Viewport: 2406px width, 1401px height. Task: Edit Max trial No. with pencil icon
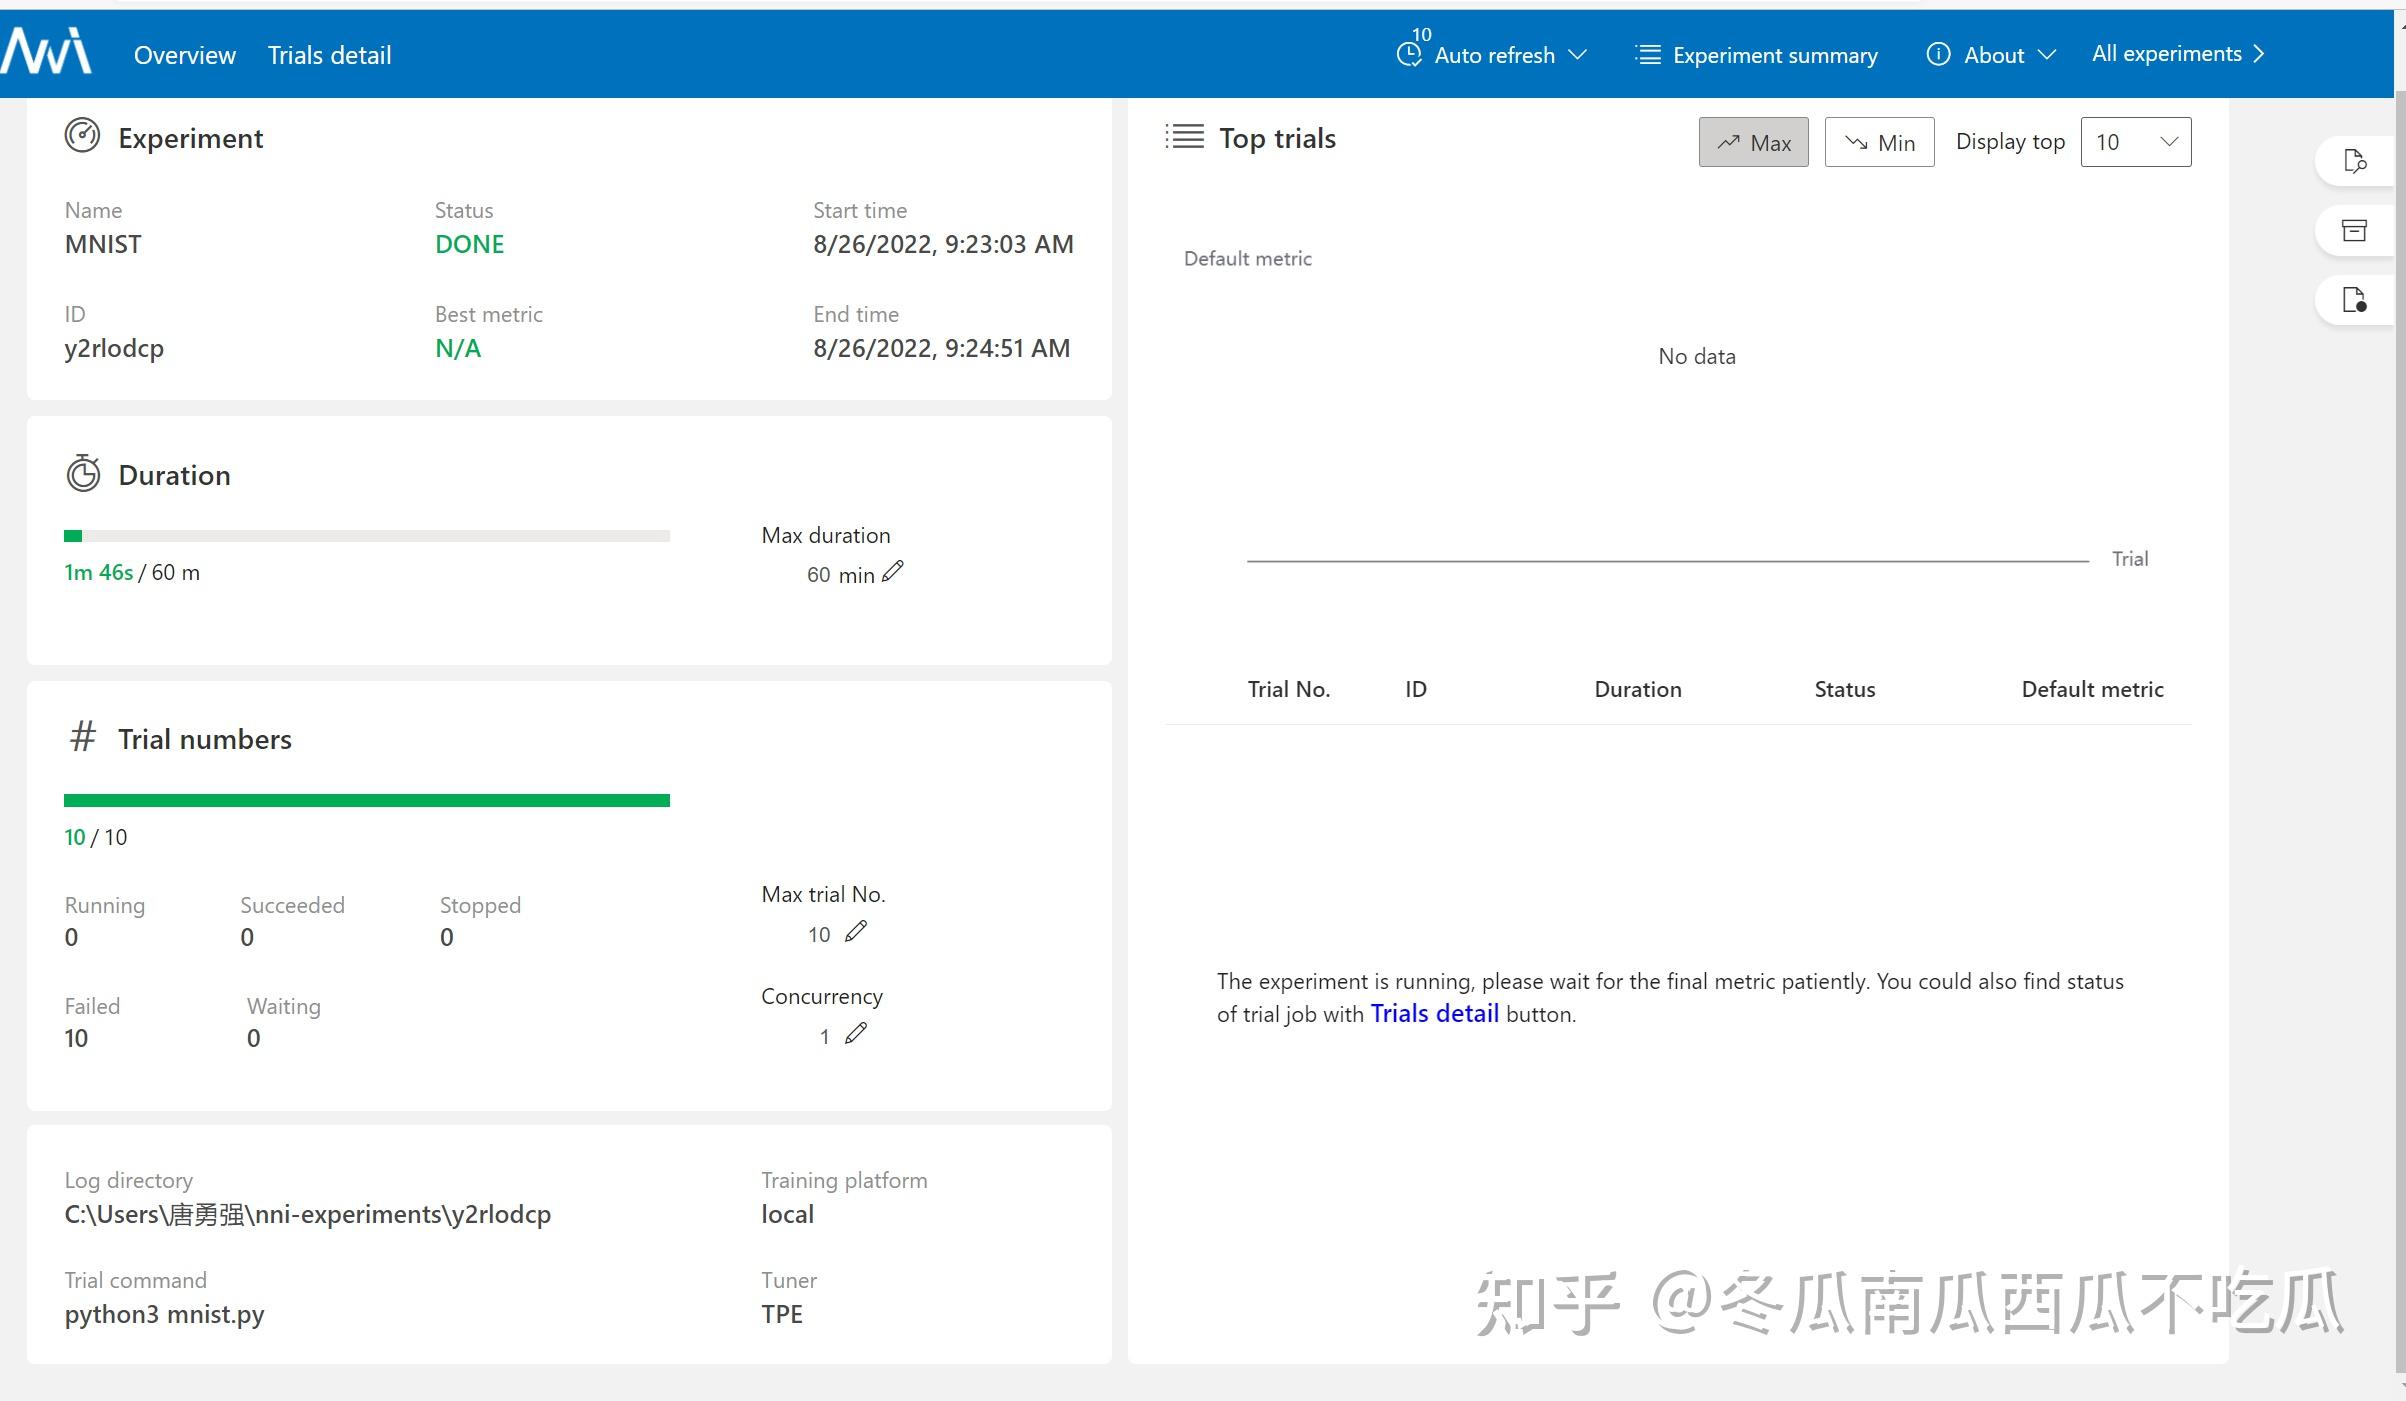[856, 931]
